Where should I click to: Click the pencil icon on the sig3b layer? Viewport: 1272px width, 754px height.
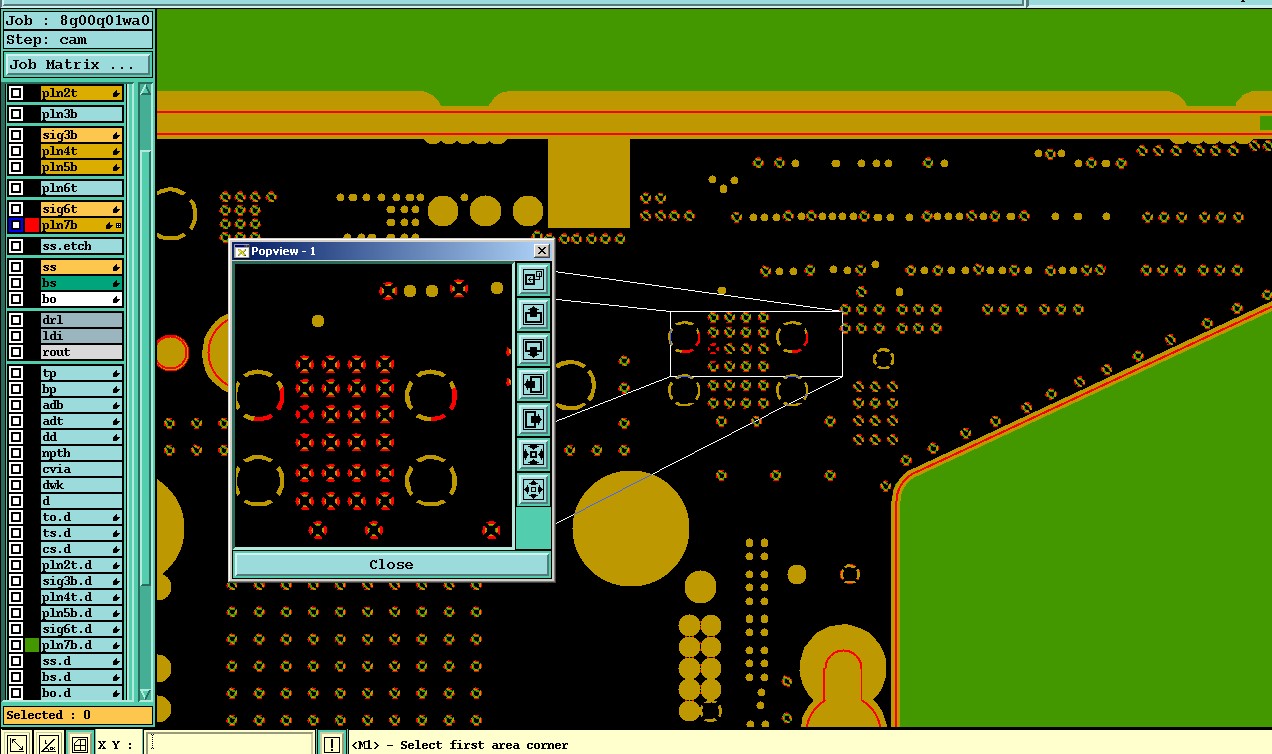[x=116, y=135]
